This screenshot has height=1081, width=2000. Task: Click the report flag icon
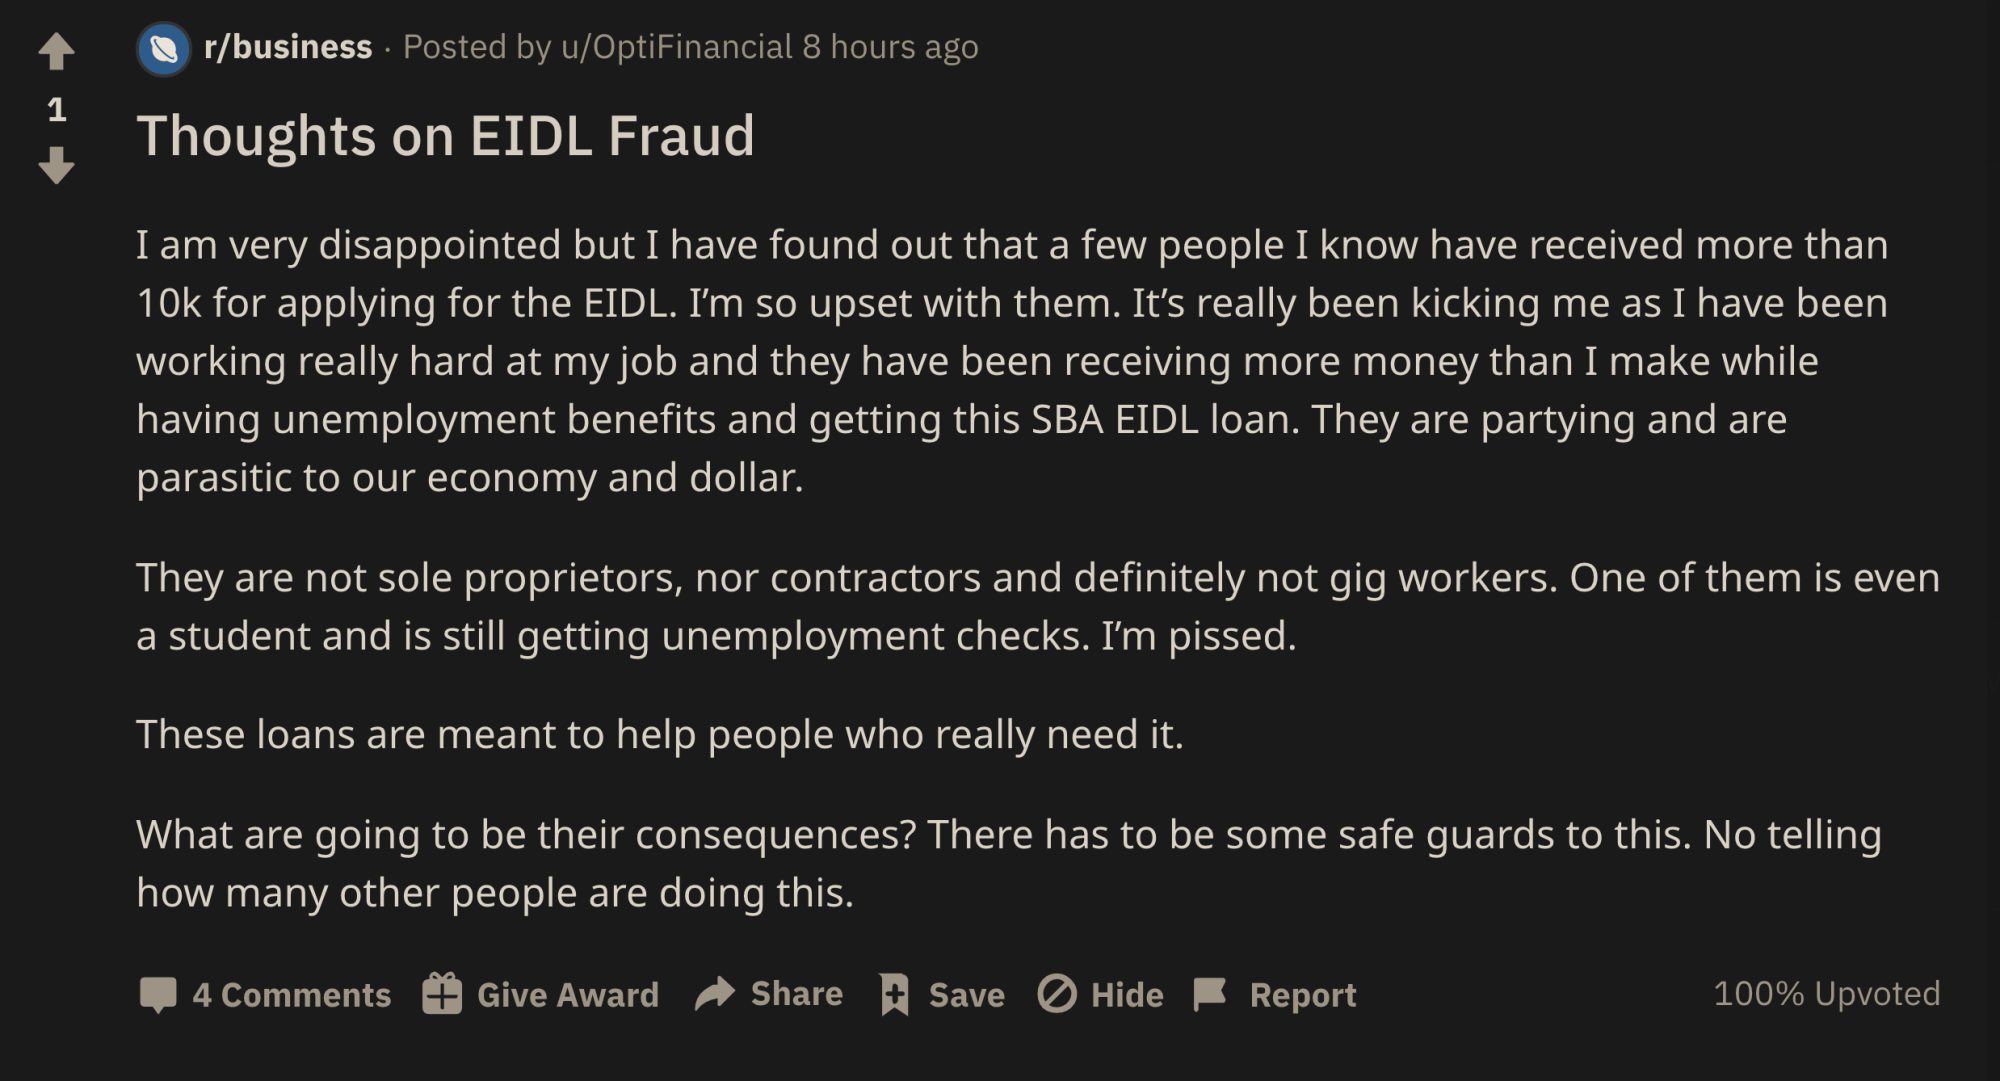click(1210, 994)
